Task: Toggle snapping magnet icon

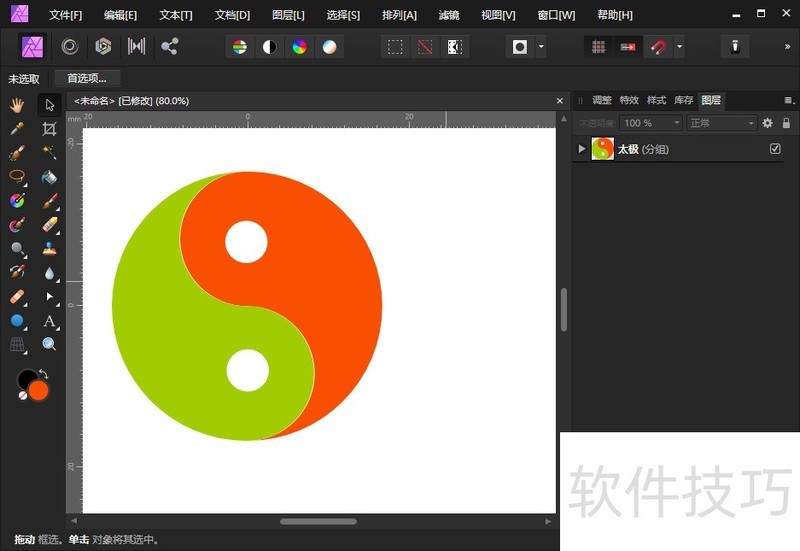Action: 658,47
